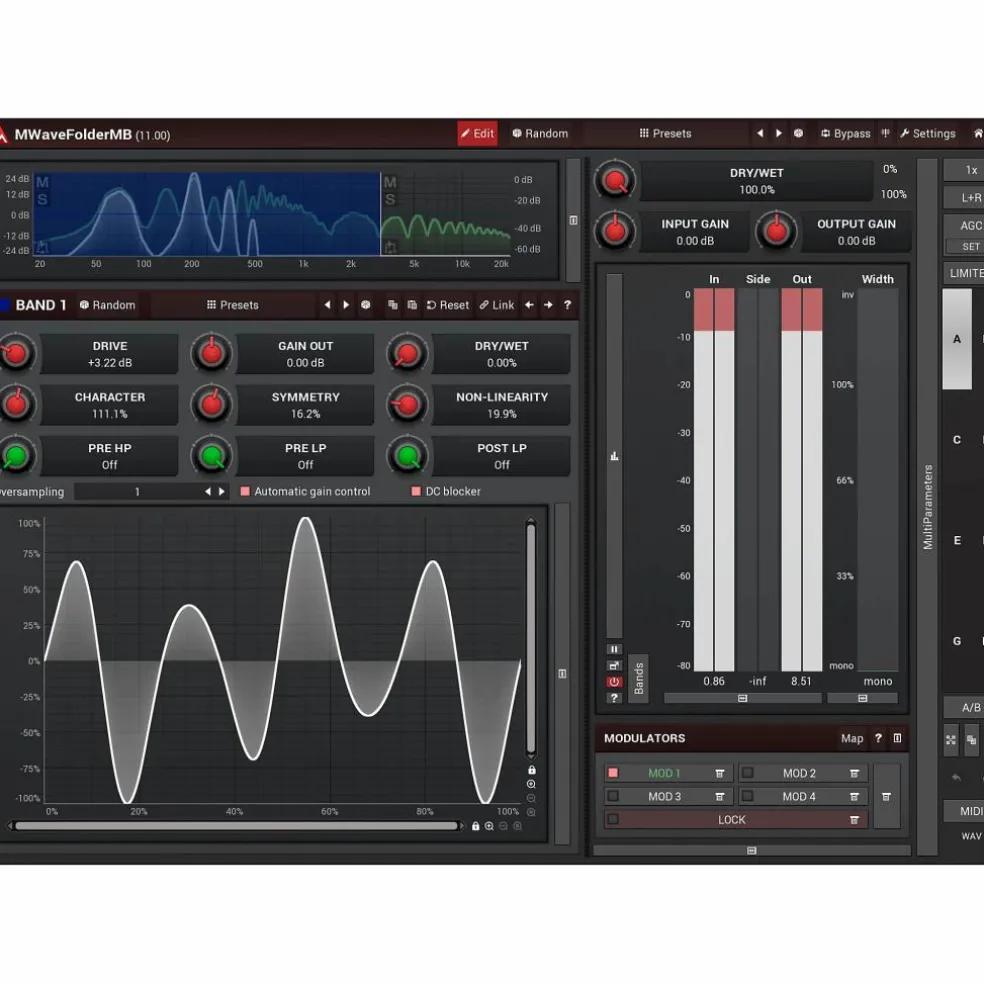Toggle the DC blocker checkbox
This screenshot has width=984, height=984.
[x=415, y=491]
